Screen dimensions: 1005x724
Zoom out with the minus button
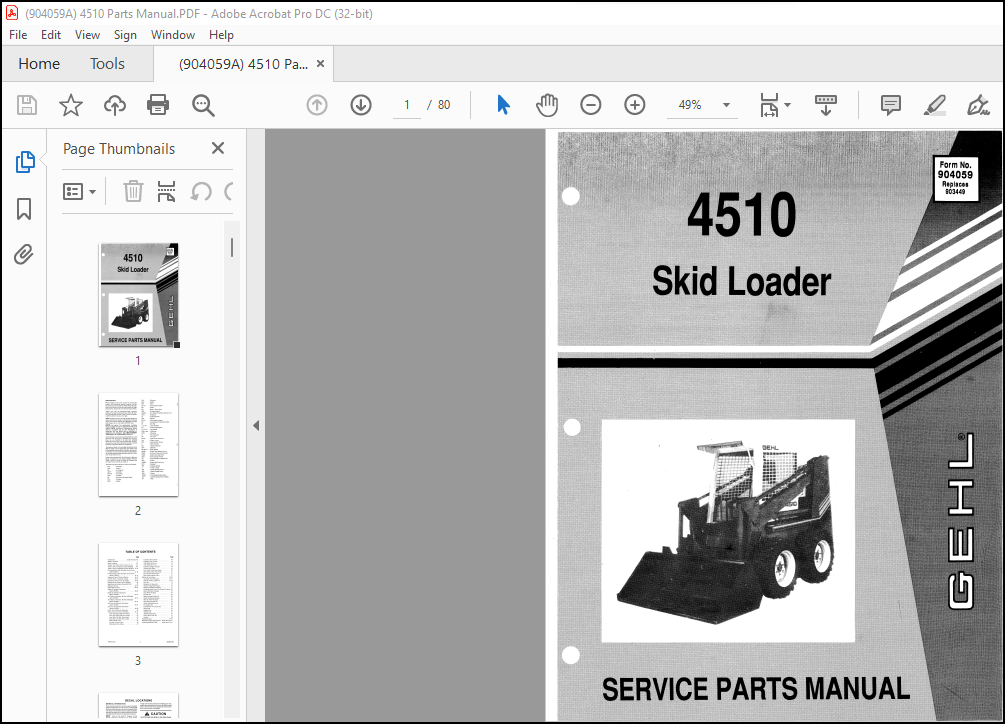pyautogui.click(x=590, y=105)
